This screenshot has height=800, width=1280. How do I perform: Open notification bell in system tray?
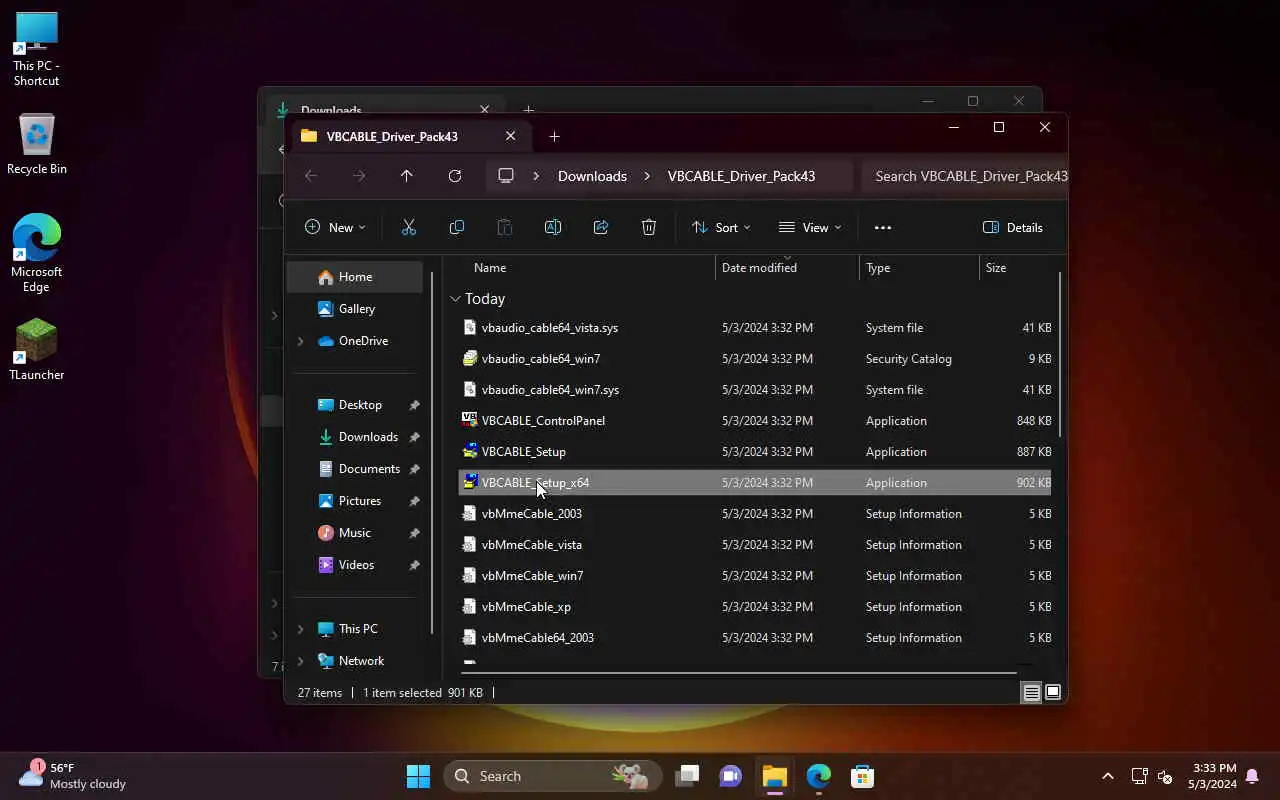(x=1252, y=776)
